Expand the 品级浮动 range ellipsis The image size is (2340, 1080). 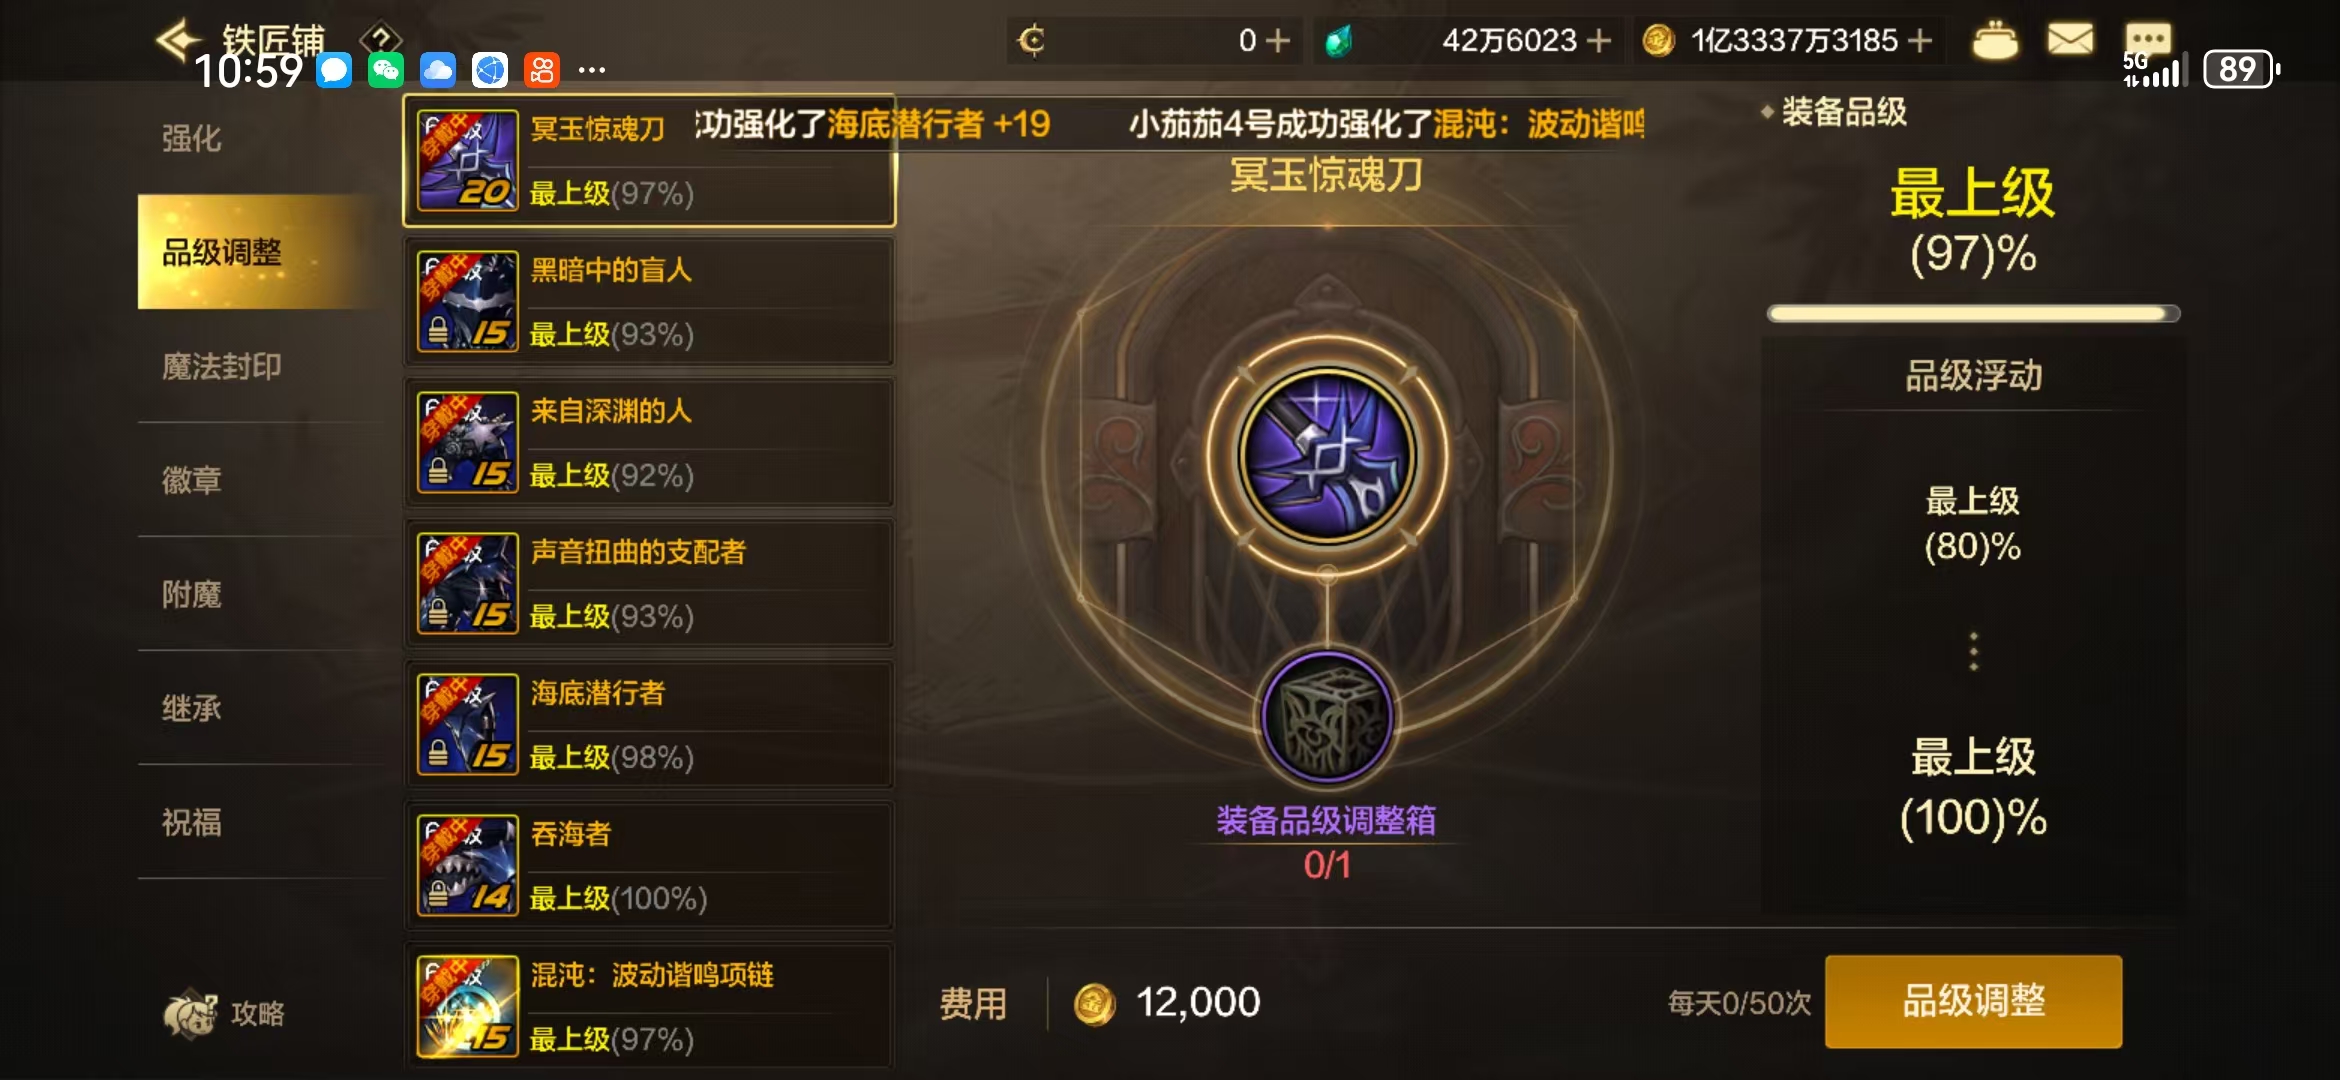[x=1973, y=651]
